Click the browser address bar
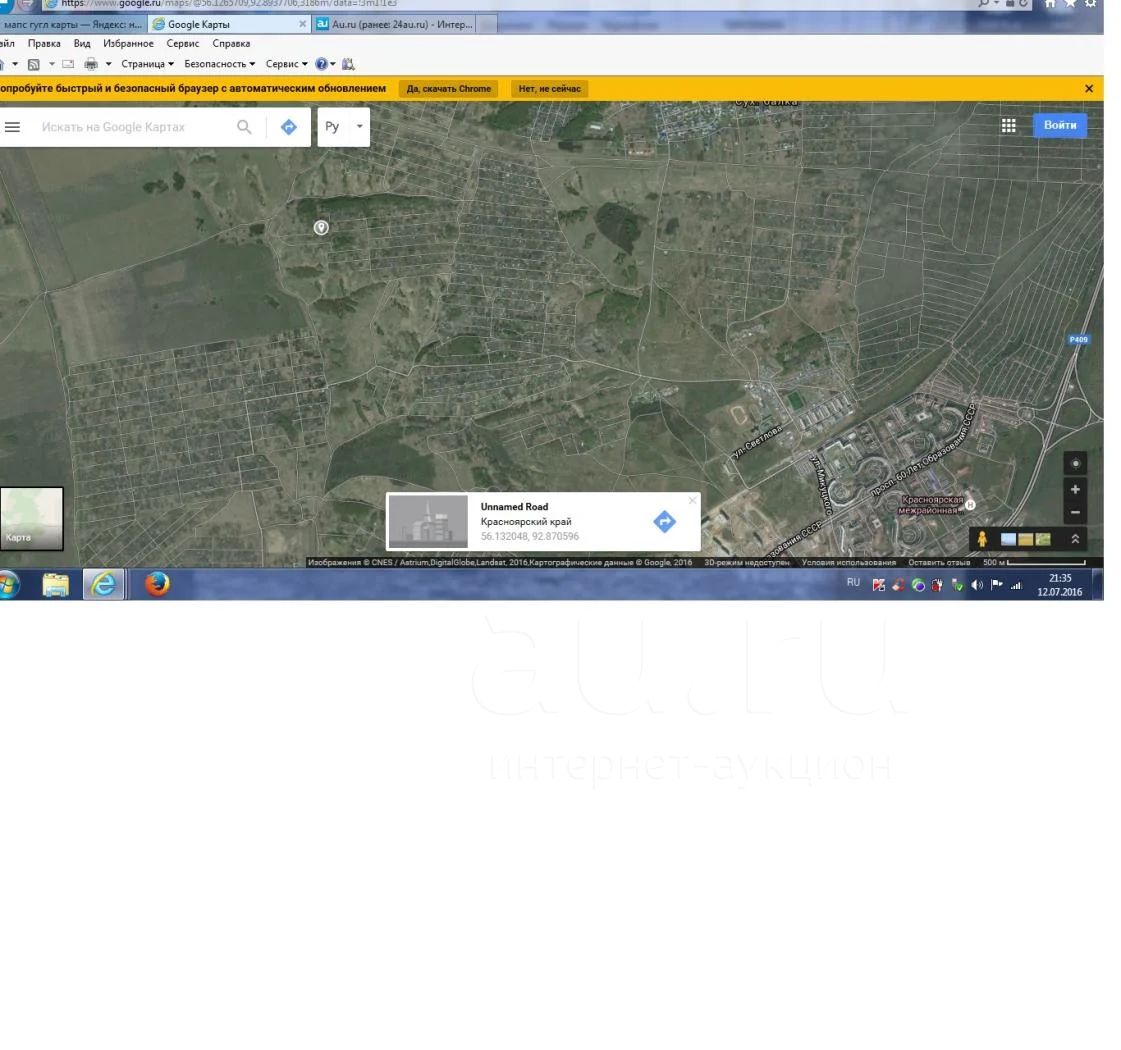The width and height of the screenshot is (1121, 1050). 500,4
